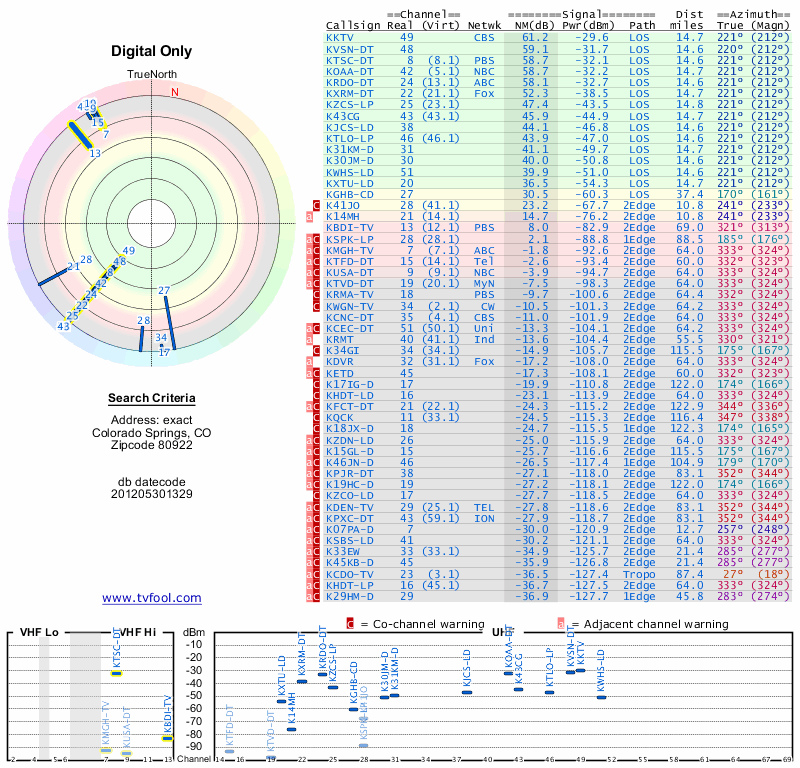Click the red N magnetic north marker

pos(175,92)
